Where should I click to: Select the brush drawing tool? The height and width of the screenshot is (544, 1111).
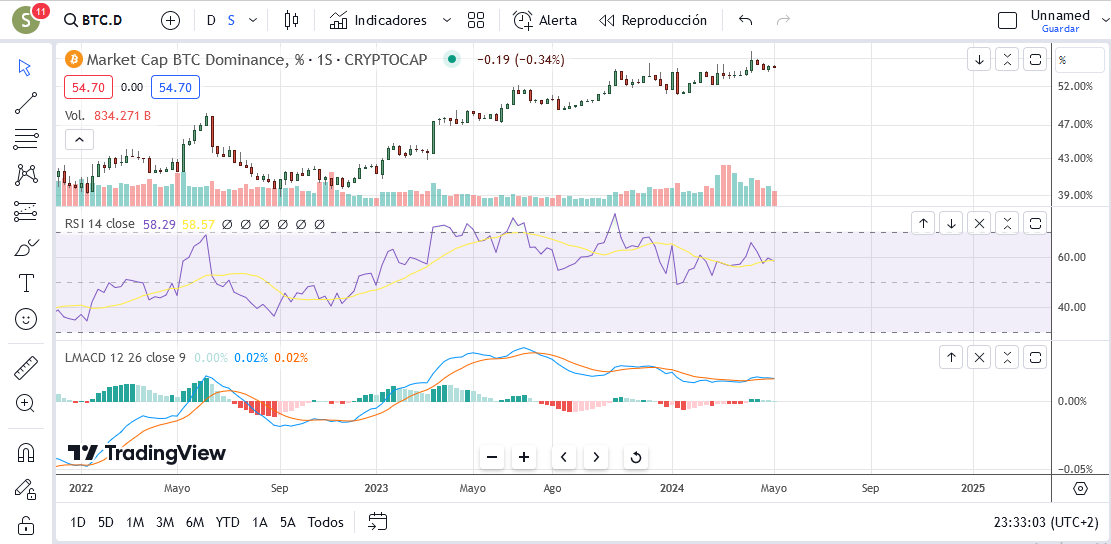(x=26, y=249)
